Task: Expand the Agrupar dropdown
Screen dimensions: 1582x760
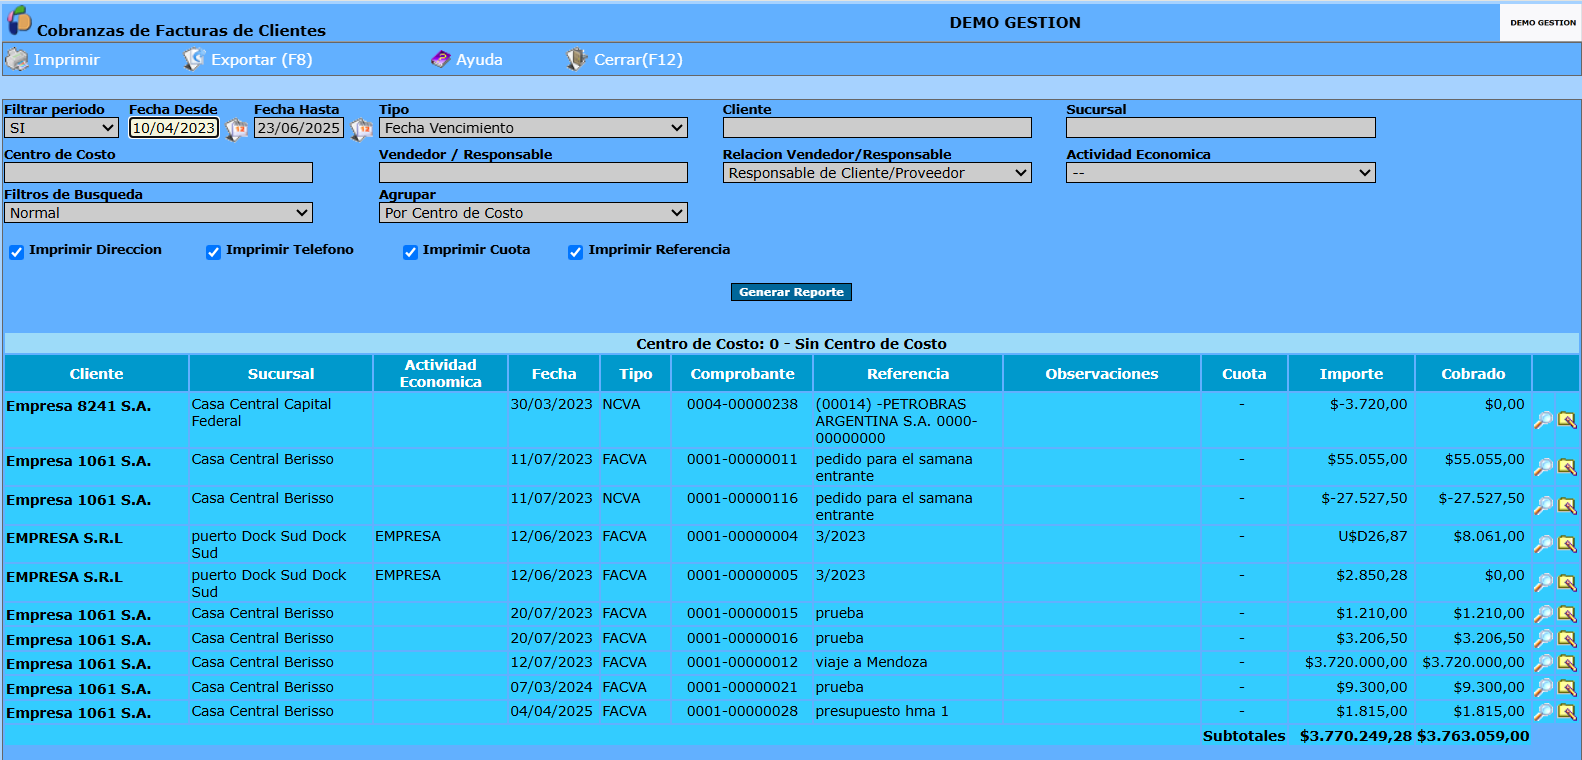Action: point(533,213)
